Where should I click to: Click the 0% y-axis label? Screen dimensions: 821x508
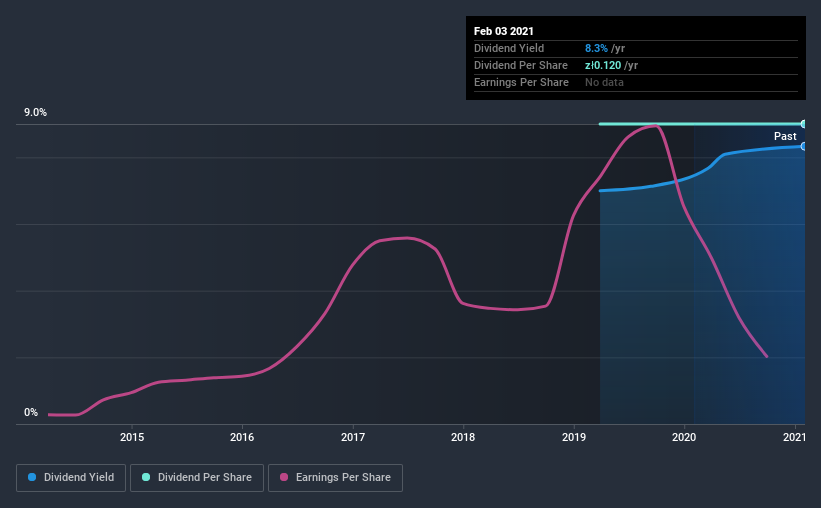(31, 412)
